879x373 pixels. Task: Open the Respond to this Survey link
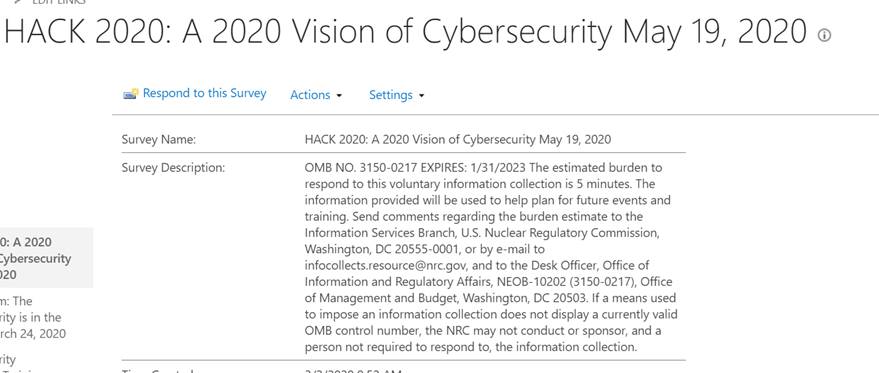205,93
